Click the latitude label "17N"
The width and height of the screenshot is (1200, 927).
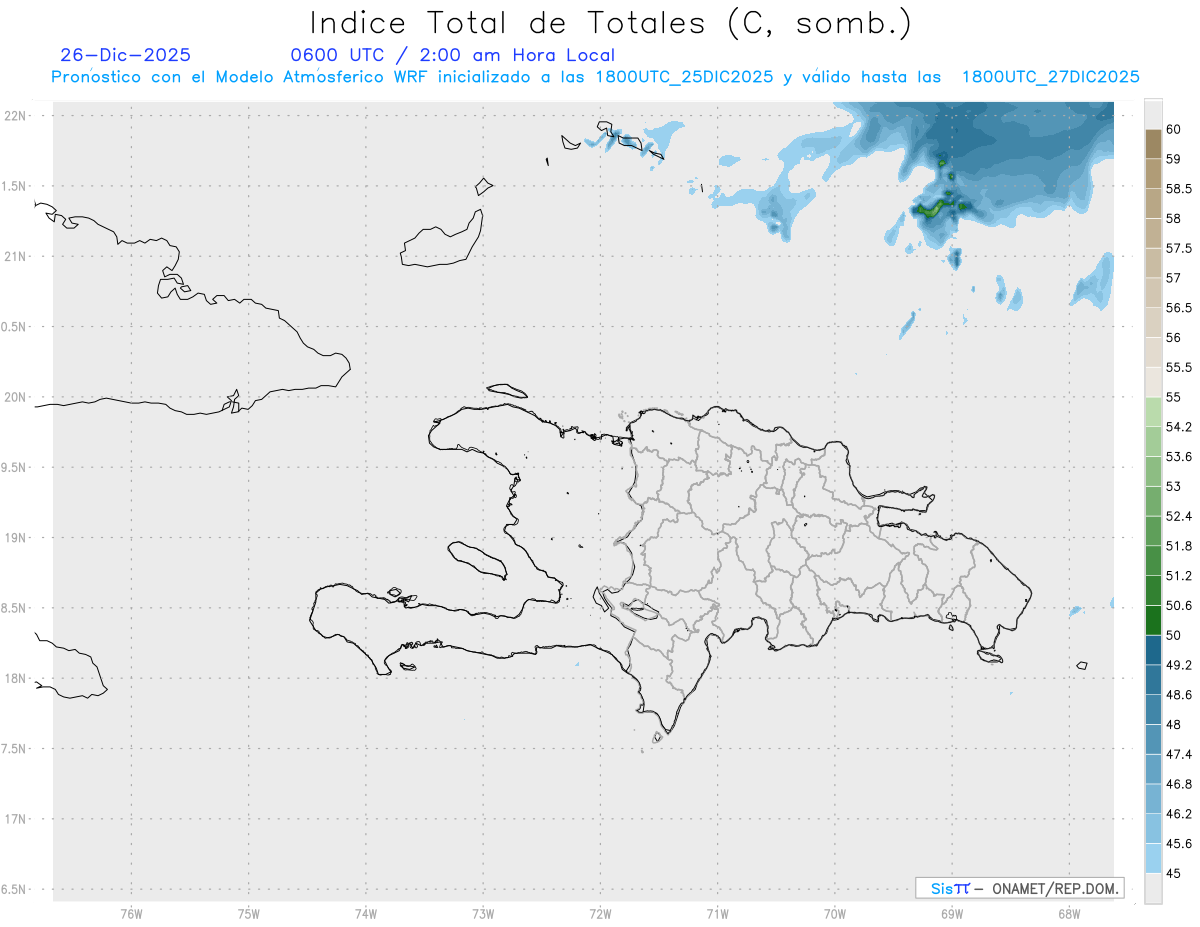click(17, 819)
